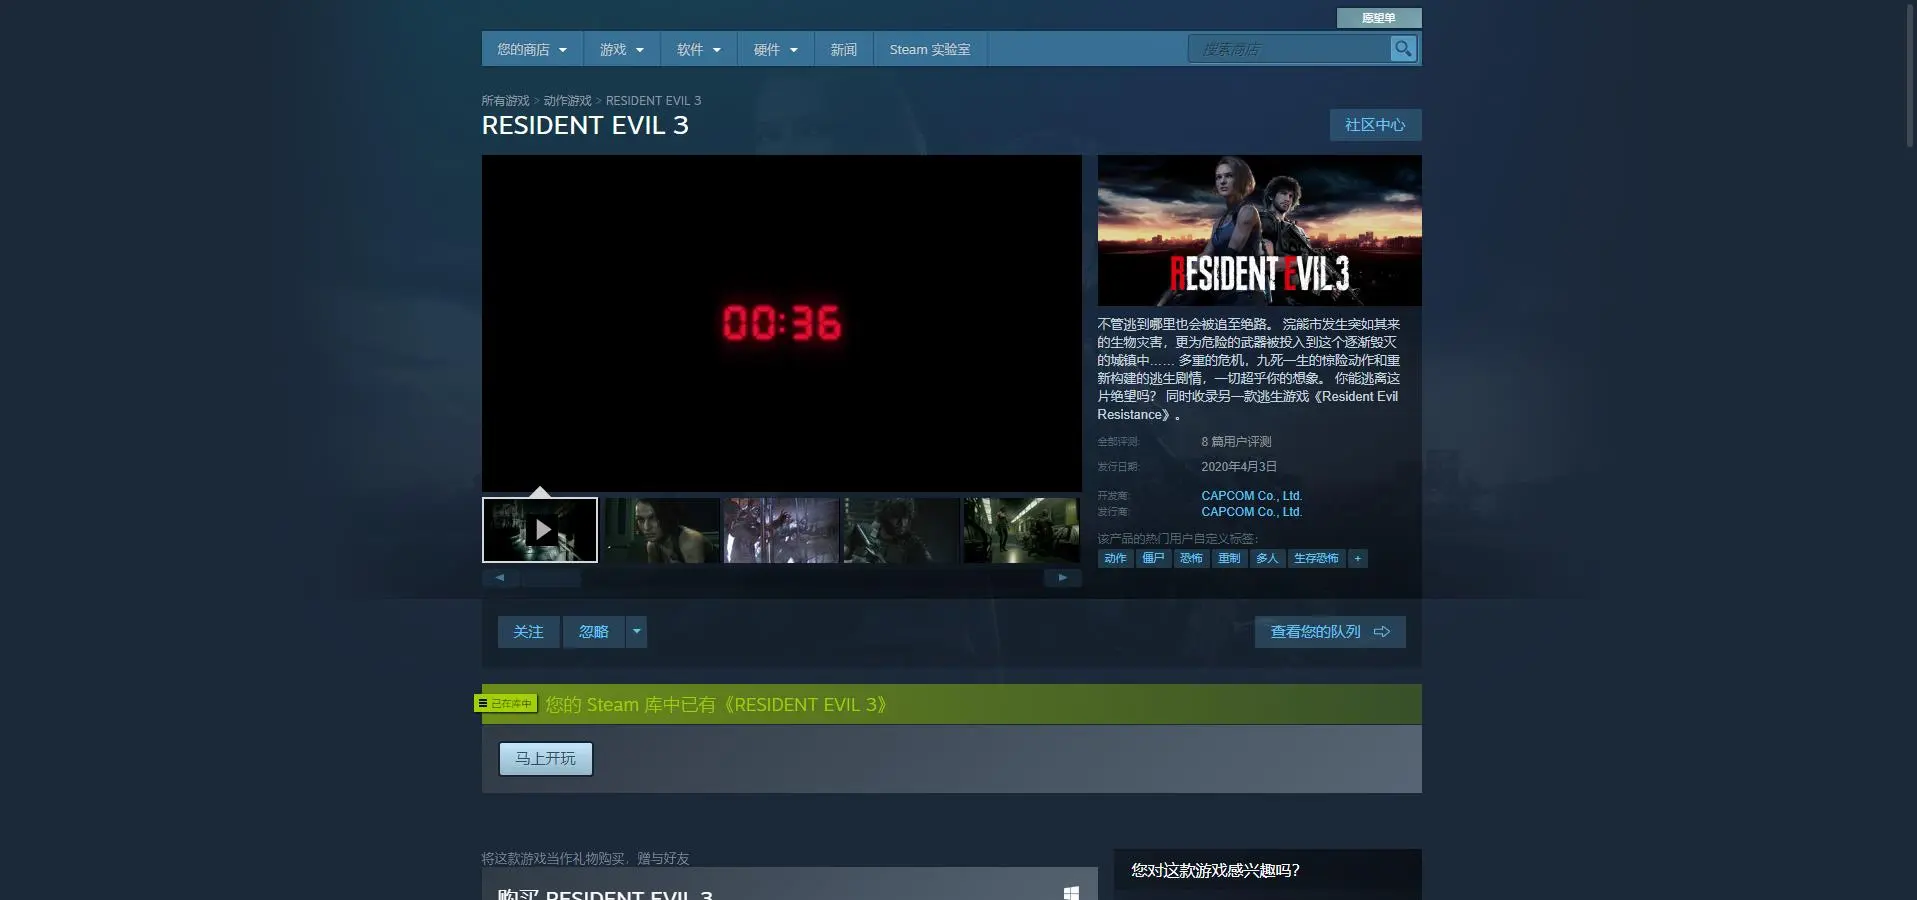Expand the 游戏 menu
Image resolution: width=1917 pixels, height=900 pixels.
[622, 49]
